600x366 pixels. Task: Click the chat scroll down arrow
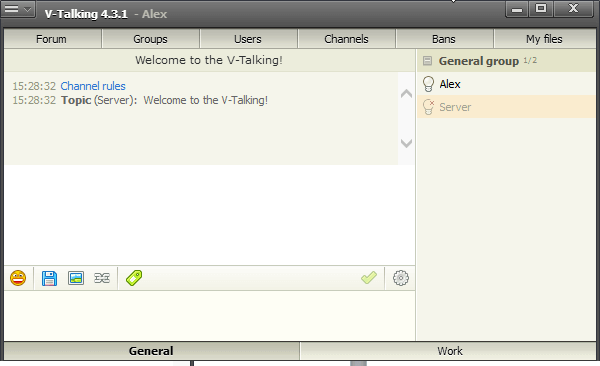pos(406,143)
